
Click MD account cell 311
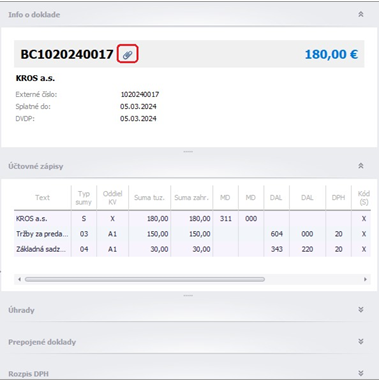226,219
